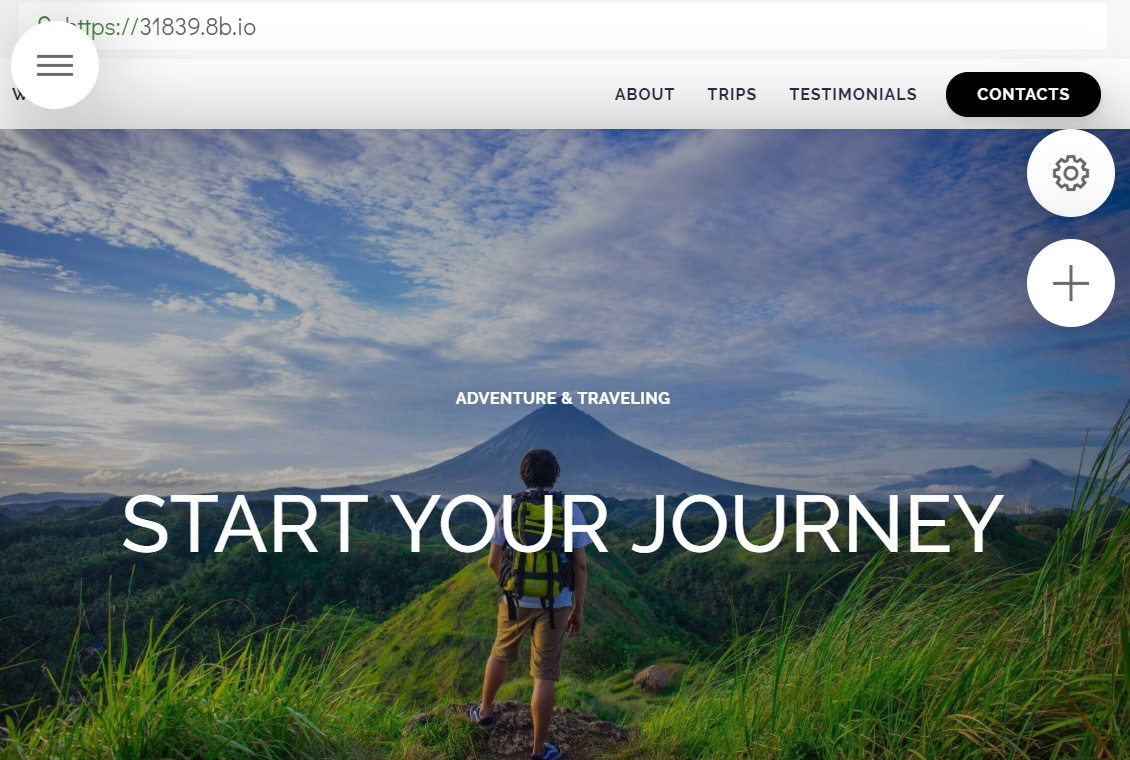This screenshot has width=1130, height=760.
Task: Click the partially hidden site logo in the navbar
Action: click(x=17, y=94)
